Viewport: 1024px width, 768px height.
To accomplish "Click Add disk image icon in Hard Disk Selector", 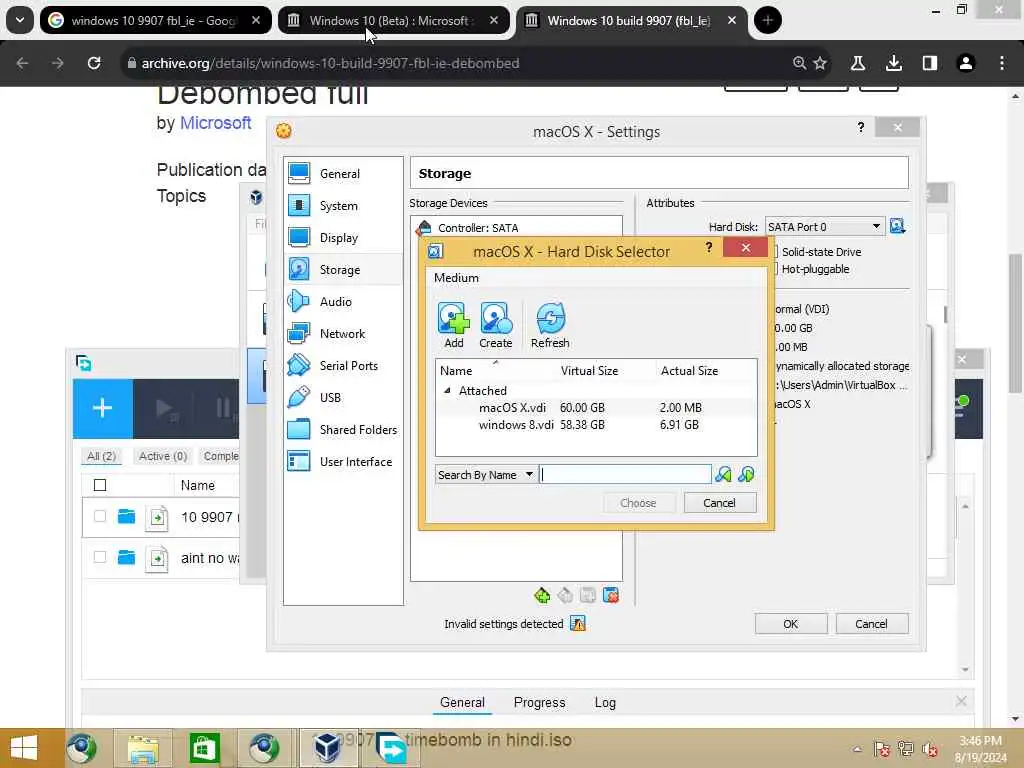I will 453,325.
